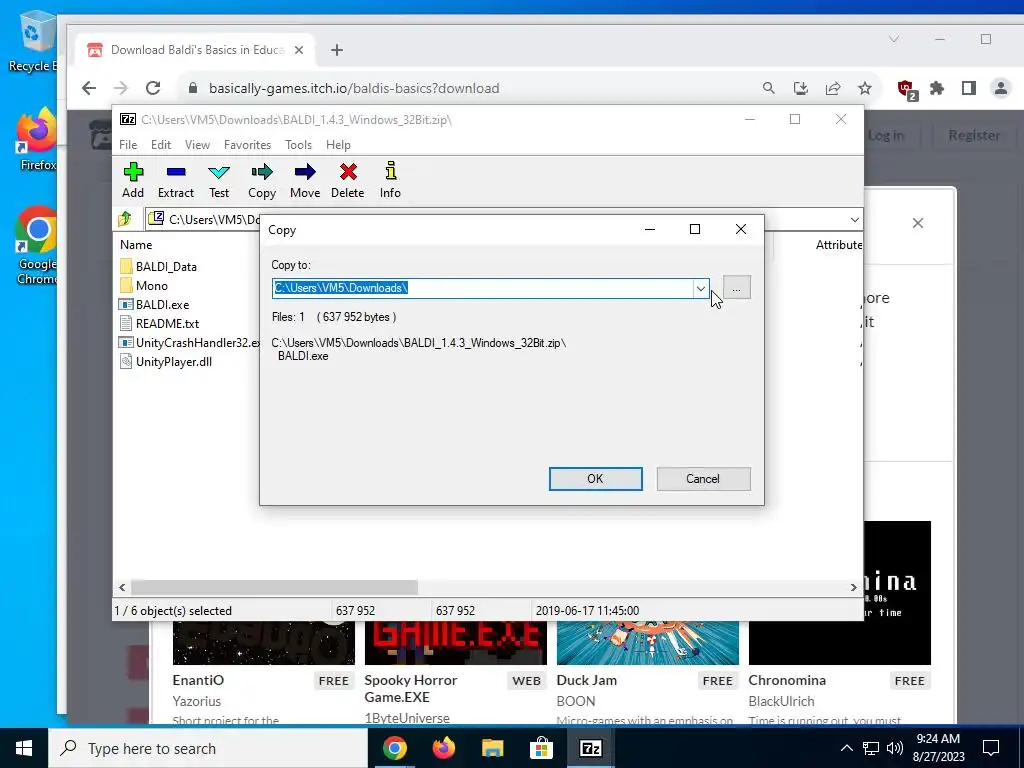Viewport: 1024px width, 768px height.
Task: Open the Windows Start menu
Action: click(24, 748)
